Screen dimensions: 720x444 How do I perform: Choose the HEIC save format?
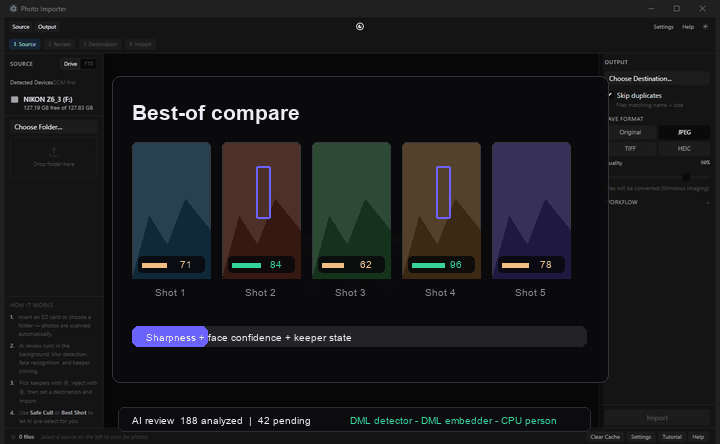pos(684,148)
